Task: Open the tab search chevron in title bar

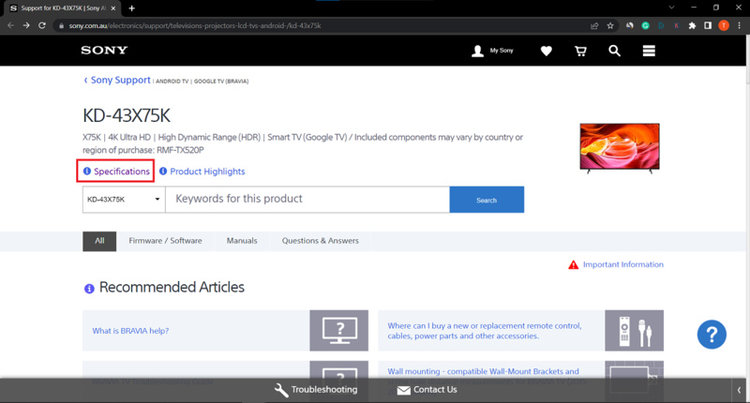Action: [672, 8]
